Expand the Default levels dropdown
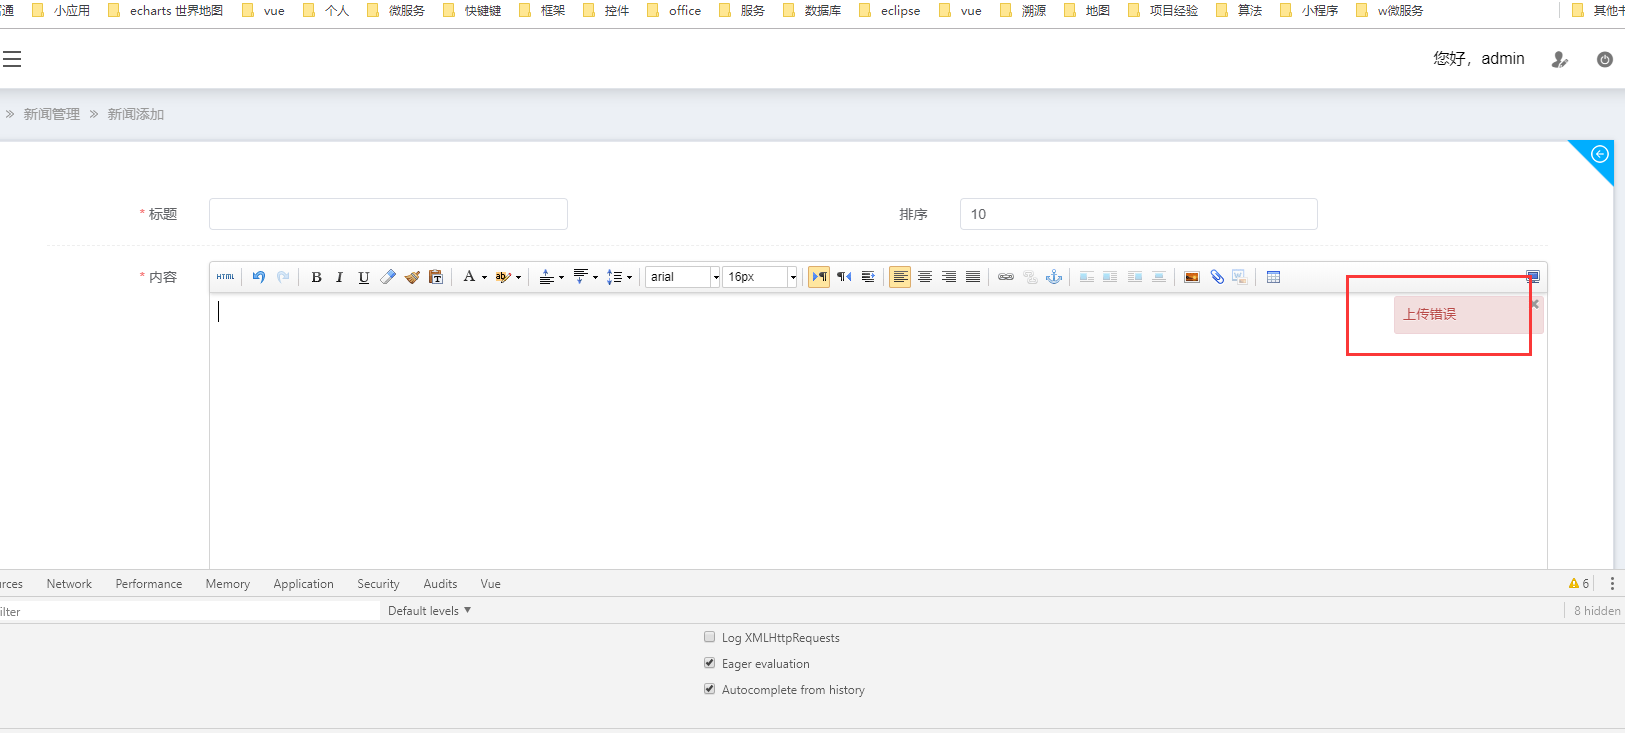1625x733 pixels. [x=429, y=610]
